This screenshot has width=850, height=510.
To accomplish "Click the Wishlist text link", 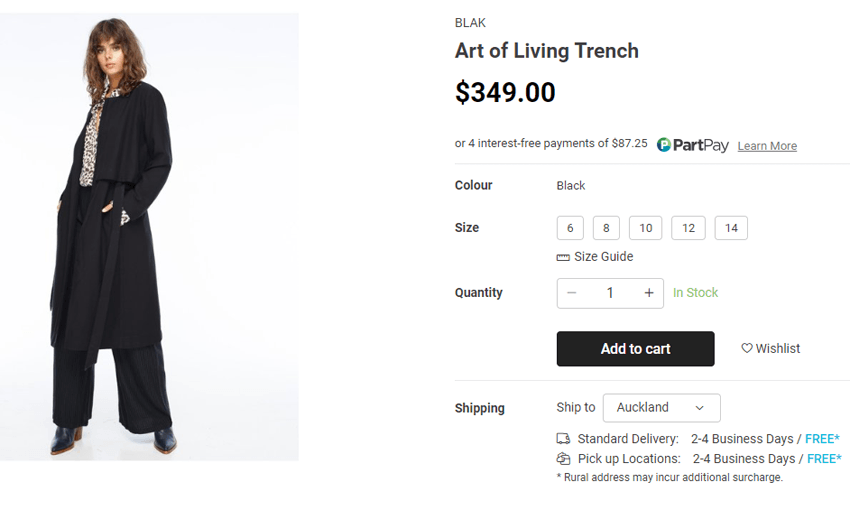I will tap(778, 349).
